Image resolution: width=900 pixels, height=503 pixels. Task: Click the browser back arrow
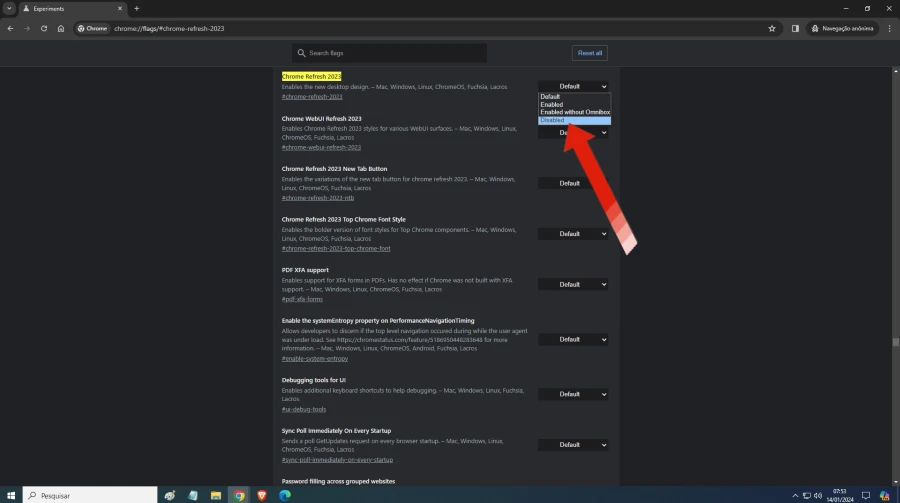pos(10,28)
